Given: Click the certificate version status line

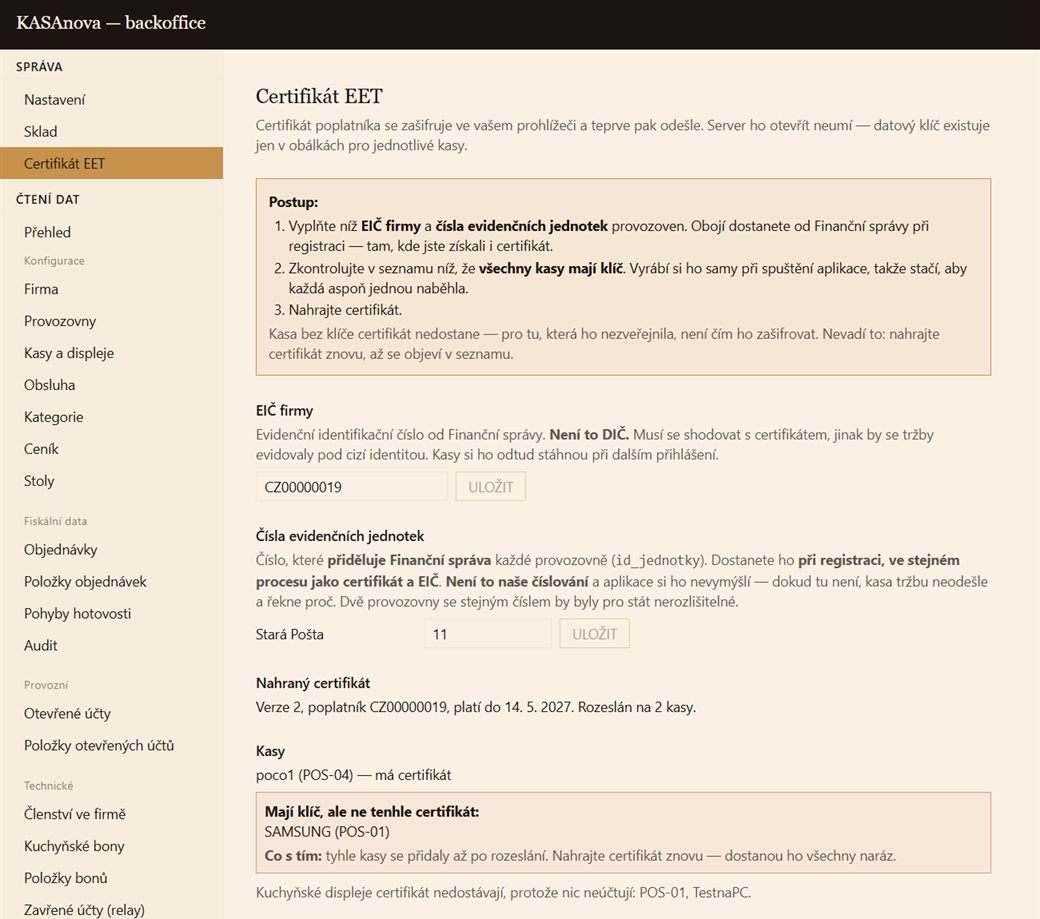Looking at the screenshot, I should pyautogui.click(x=476, y=707).
